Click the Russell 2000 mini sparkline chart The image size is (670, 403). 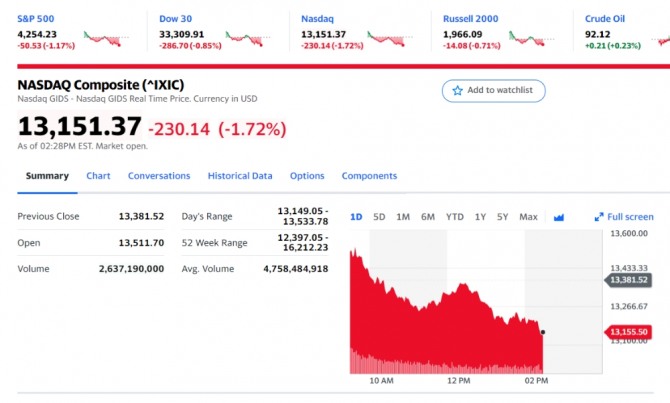tap(529, 39)
